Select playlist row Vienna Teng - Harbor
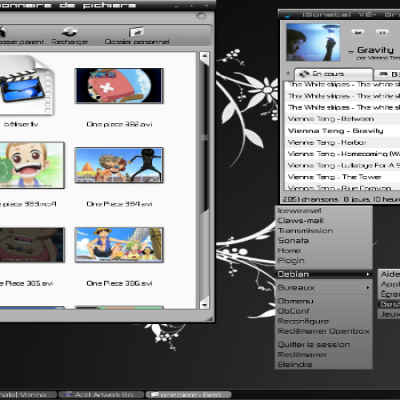 [342, 142]
